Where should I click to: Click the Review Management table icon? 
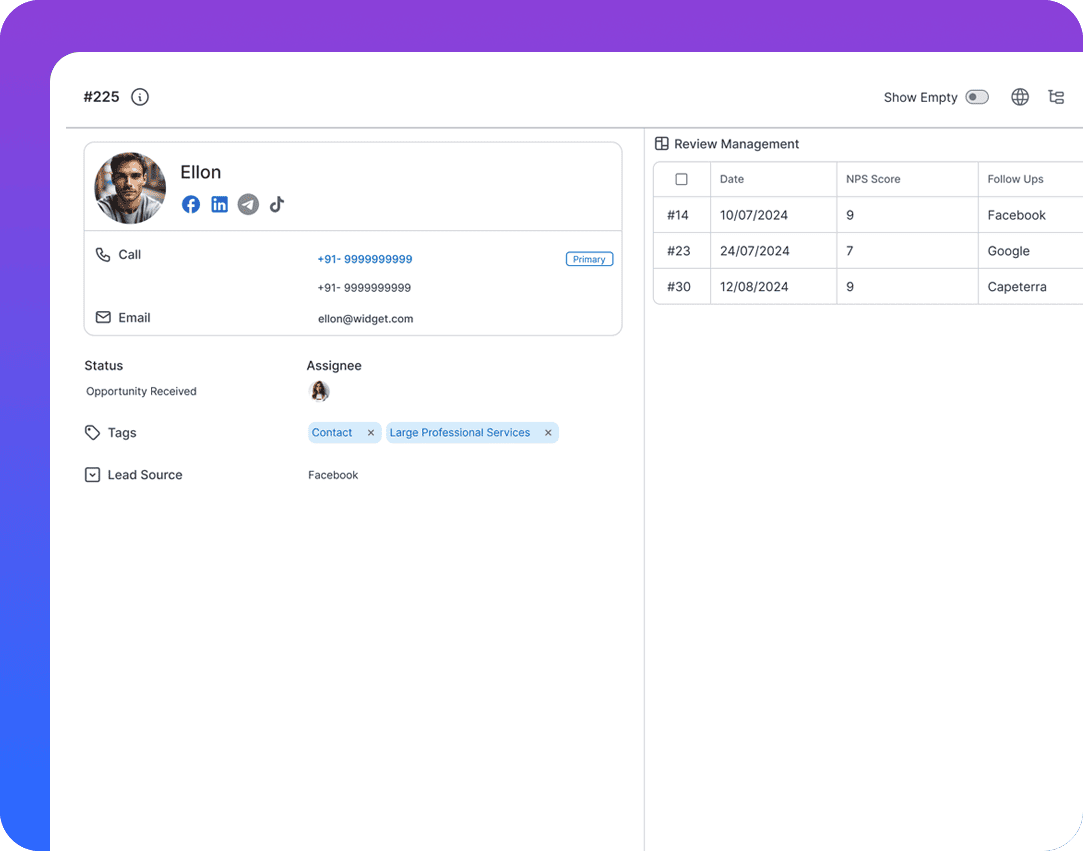662,144
